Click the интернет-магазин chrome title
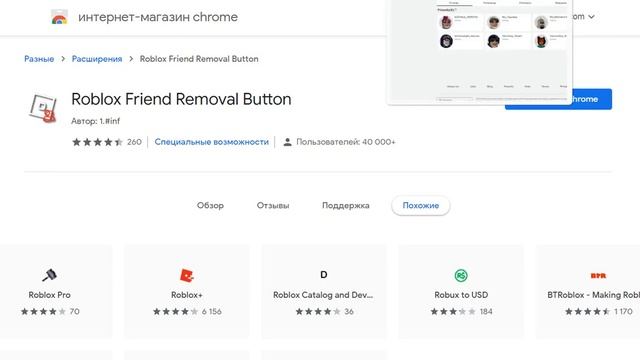640x360 pixels. 158,17
